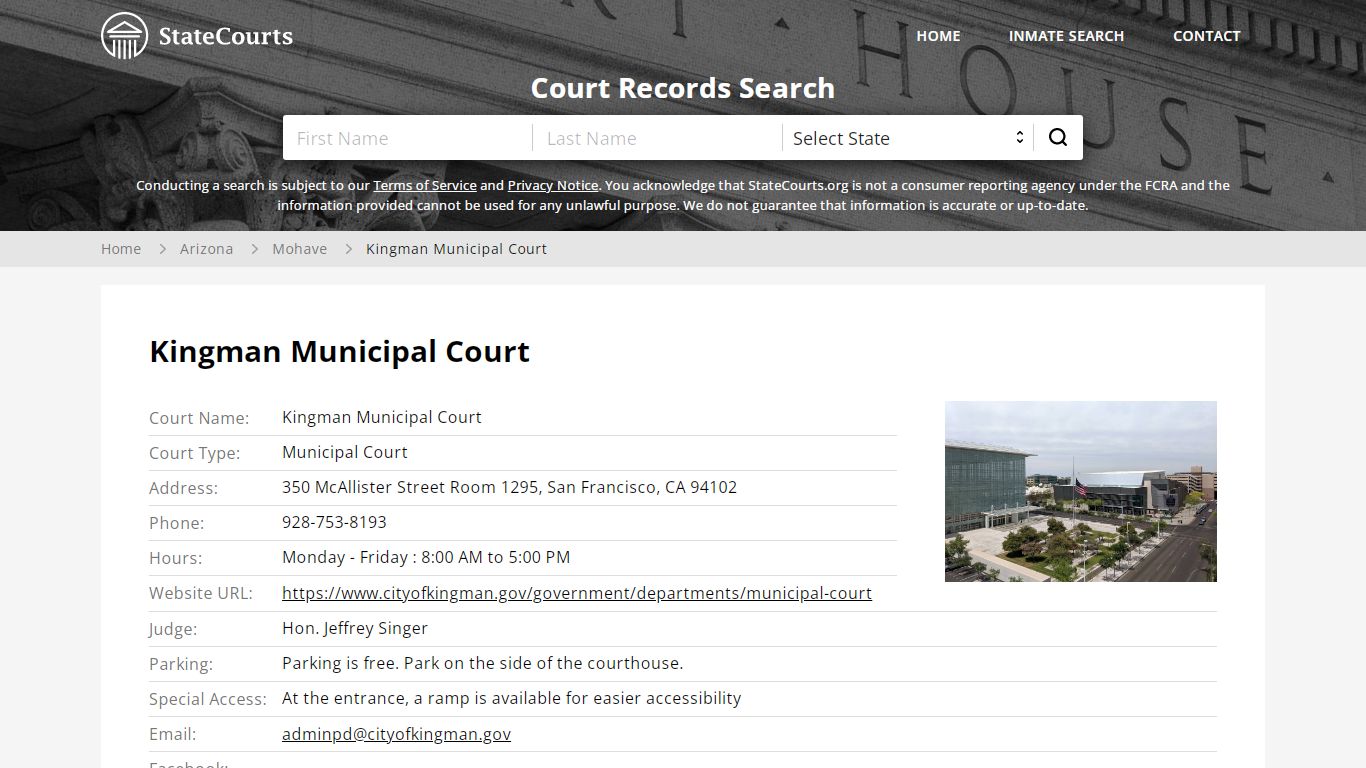Click the StateCourts courthouse logo icon
The image size is (1366, 768).
(x=125, y=36)
